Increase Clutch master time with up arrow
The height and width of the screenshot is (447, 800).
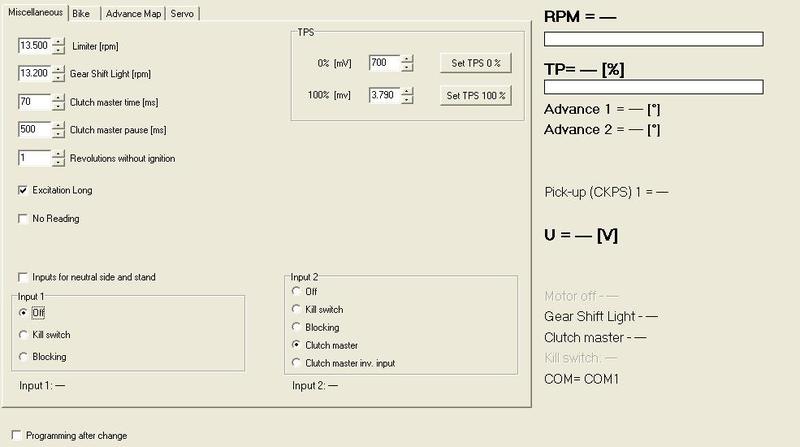[58, 98]
